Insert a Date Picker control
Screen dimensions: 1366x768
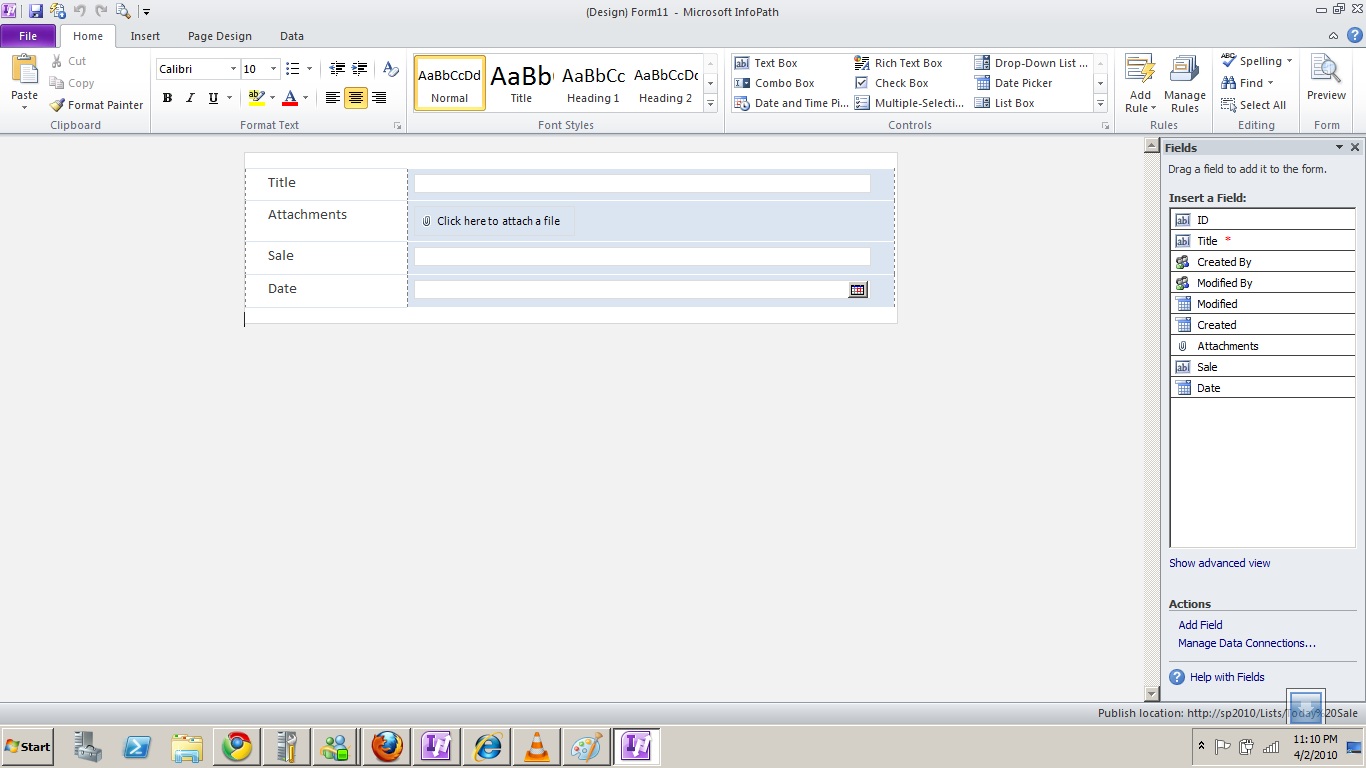click(x=1023, y=83)
